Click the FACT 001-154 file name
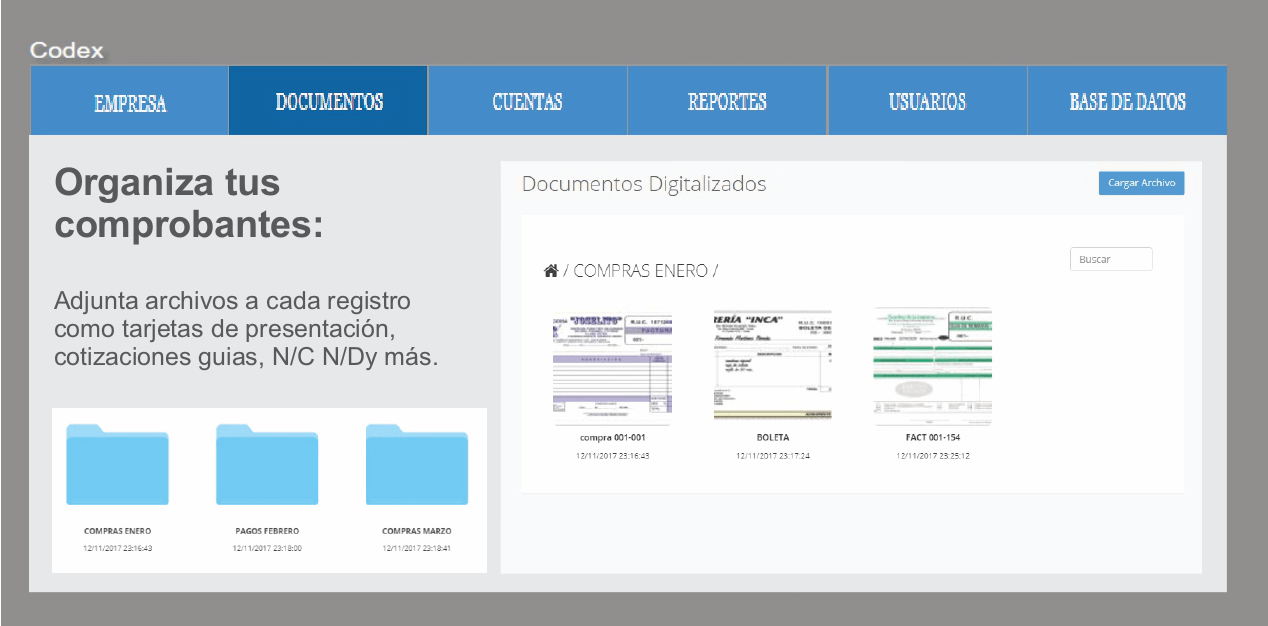1268x626 pixels. click(933, 438)
